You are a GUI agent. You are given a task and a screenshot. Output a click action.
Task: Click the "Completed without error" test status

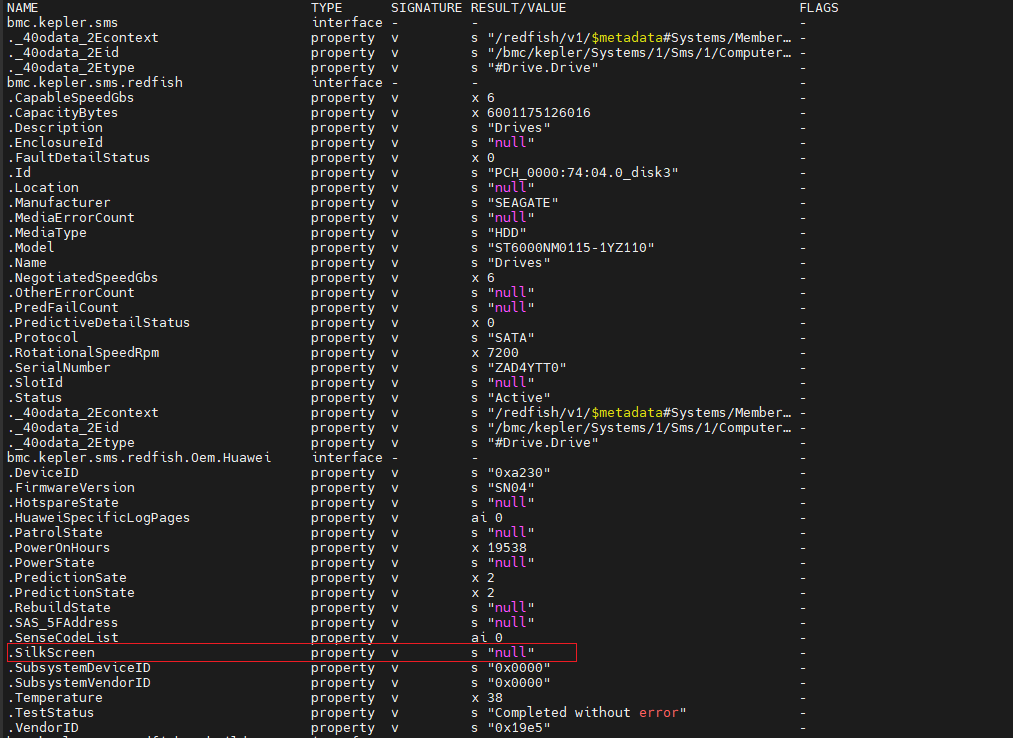point(586,713)
